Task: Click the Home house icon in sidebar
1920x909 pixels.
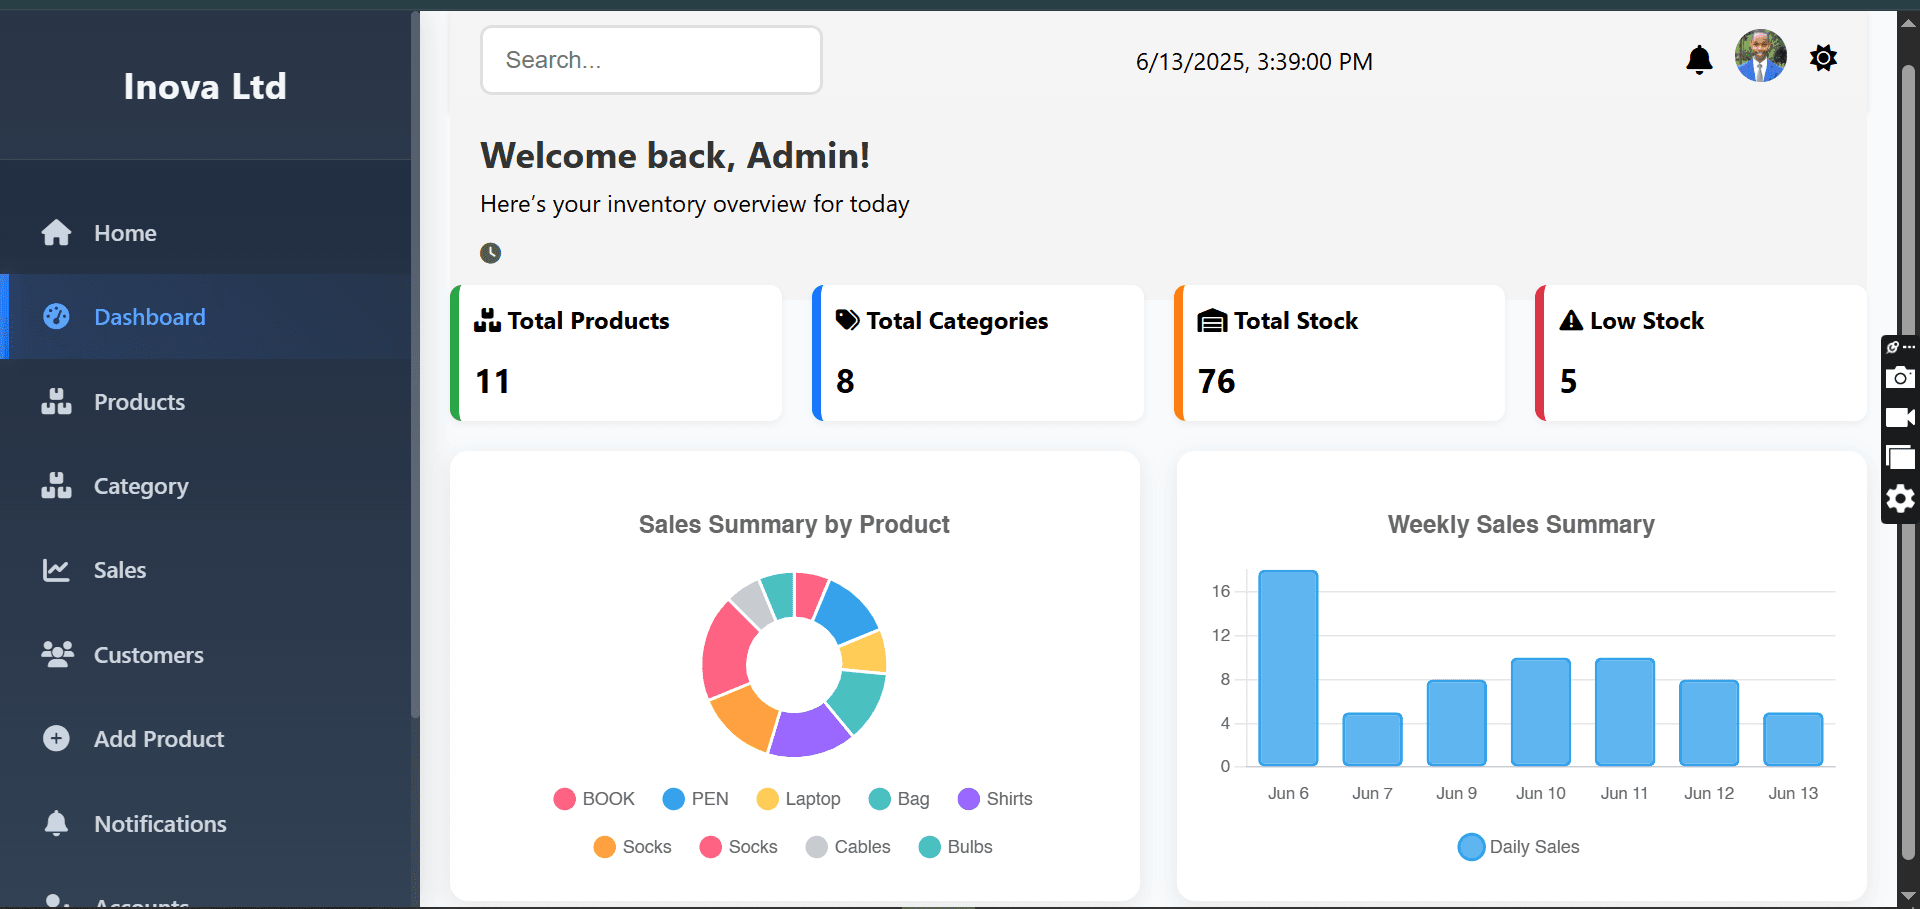Action: point(56,233)
